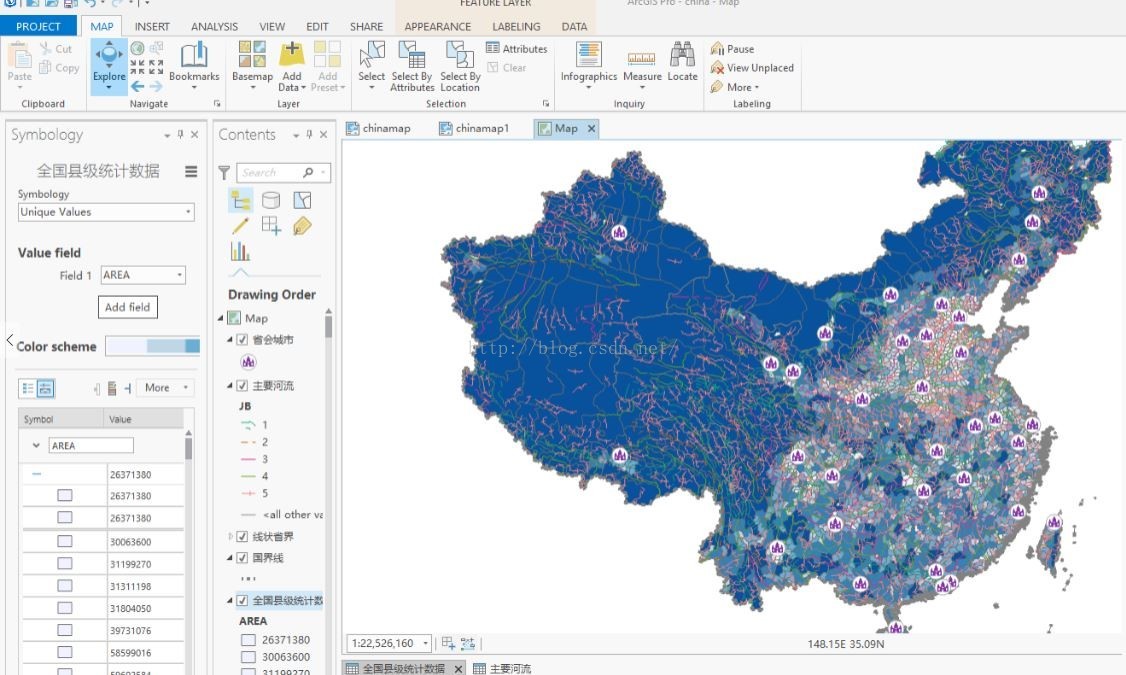Click the More button in Symbology
1126x675 pixels.
(166, 388)
